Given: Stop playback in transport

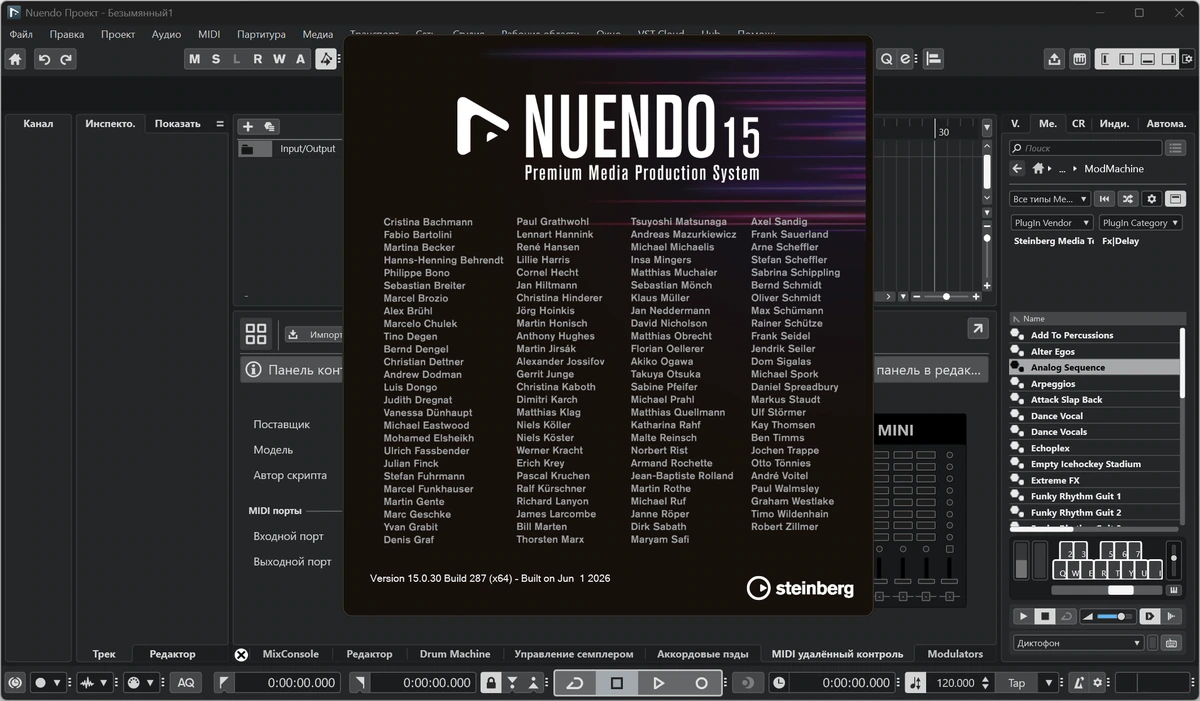Looking at the screenshot, I should coord(617,683).
